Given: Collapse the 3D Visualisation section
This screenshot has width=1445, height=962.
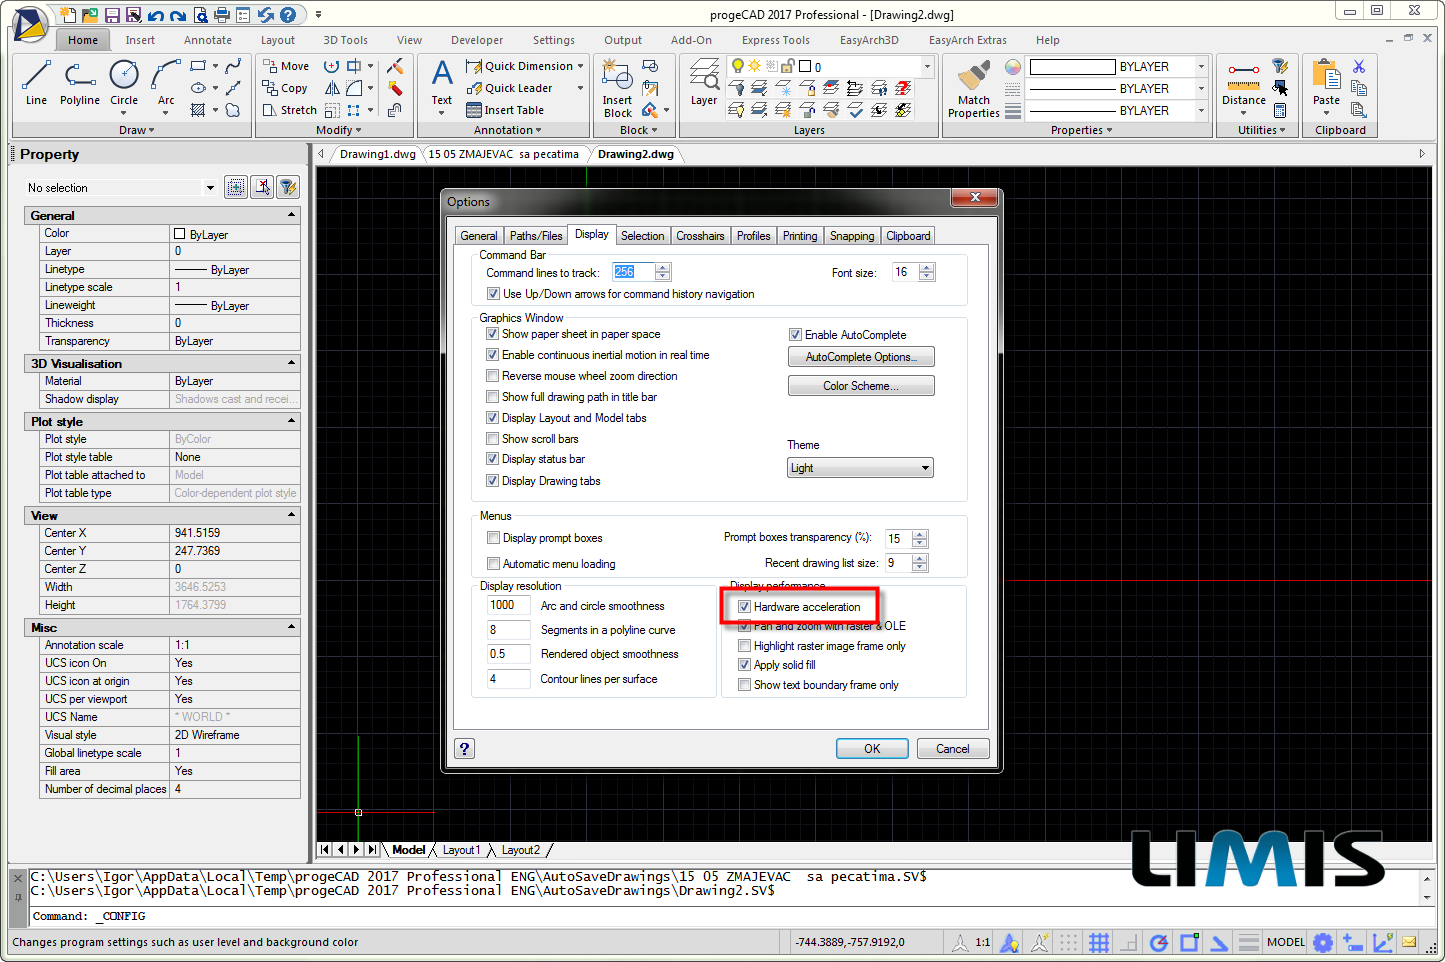Looking at the screenshot, I should [292, 363].
